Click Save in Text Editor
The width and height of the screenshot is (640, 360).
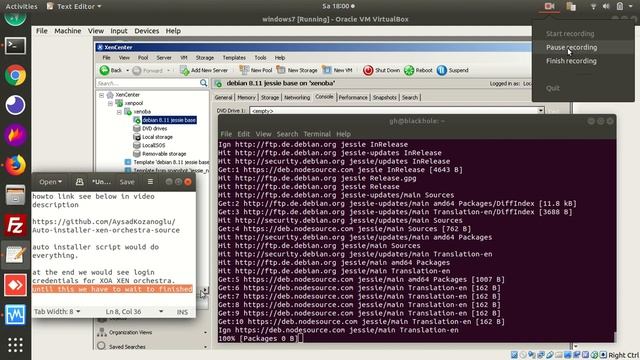point(127,182)
